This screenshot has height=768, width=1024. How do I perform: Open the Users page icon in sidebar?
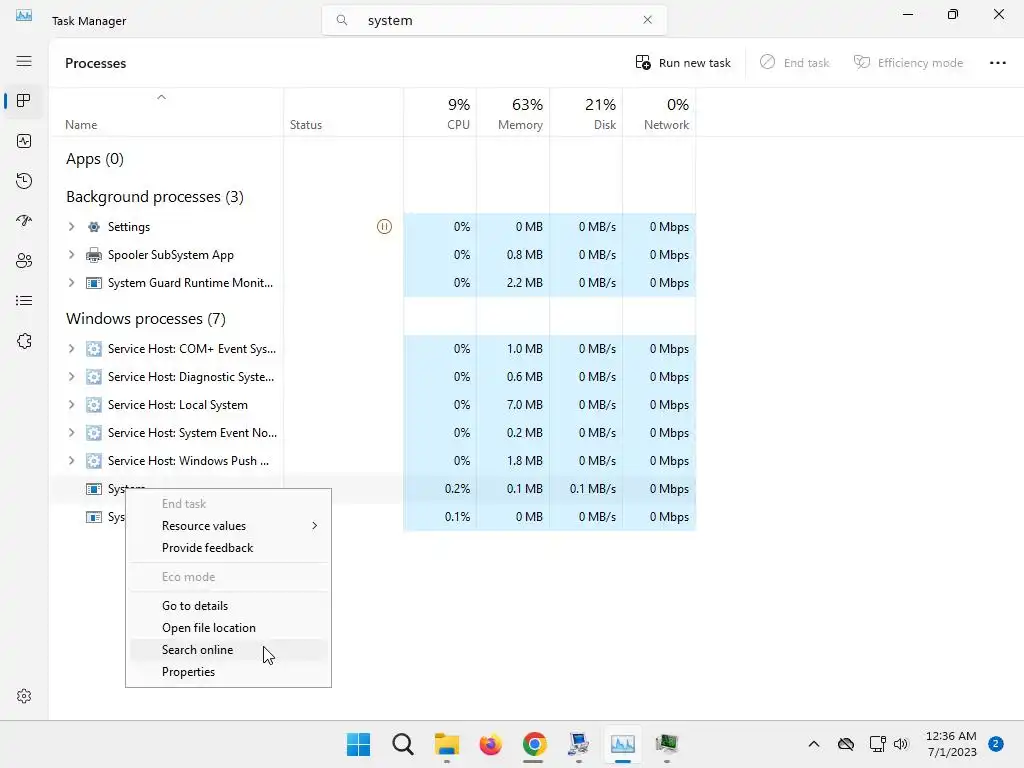click(24, 261)
